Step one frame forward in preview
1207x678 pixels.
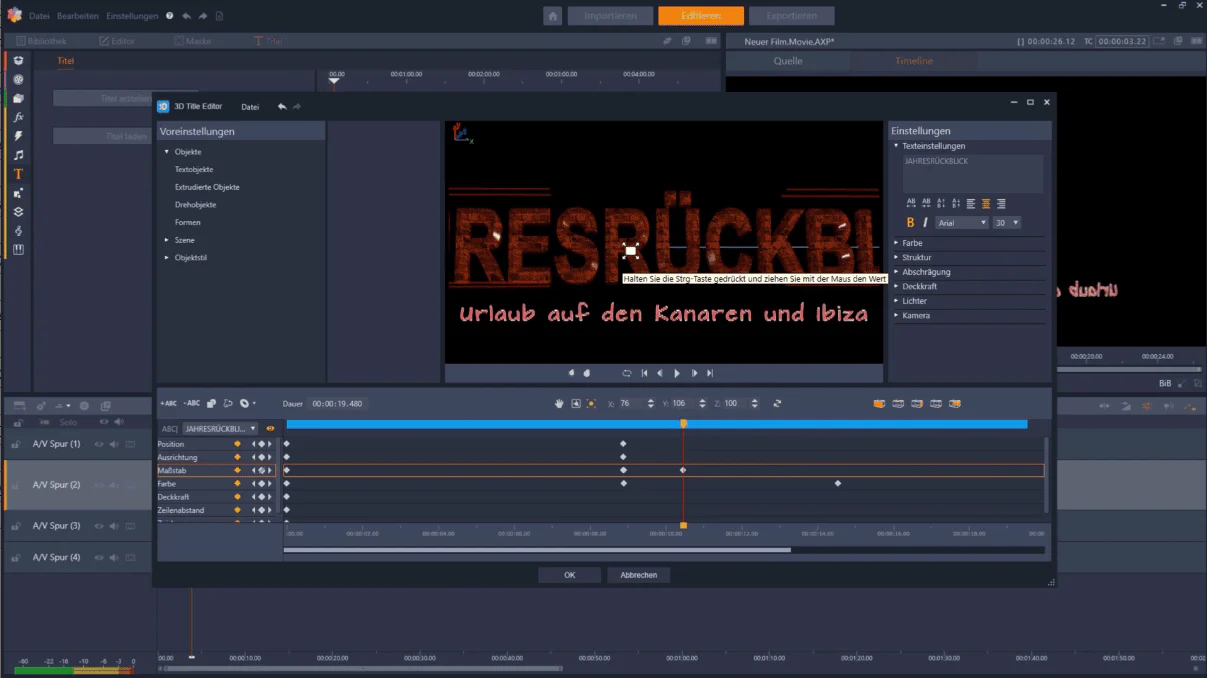pos(694,373)
